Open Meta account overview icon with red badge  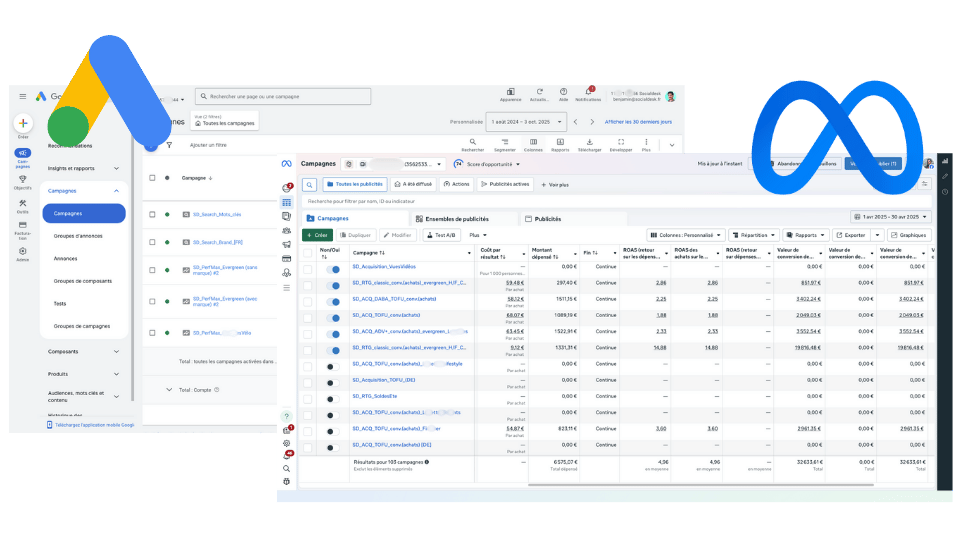tap(287, 188)
